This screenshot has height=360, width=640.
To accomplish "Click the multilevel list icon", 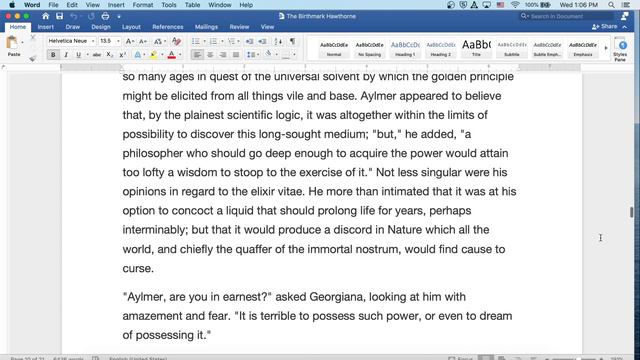I will click(231, 41).
